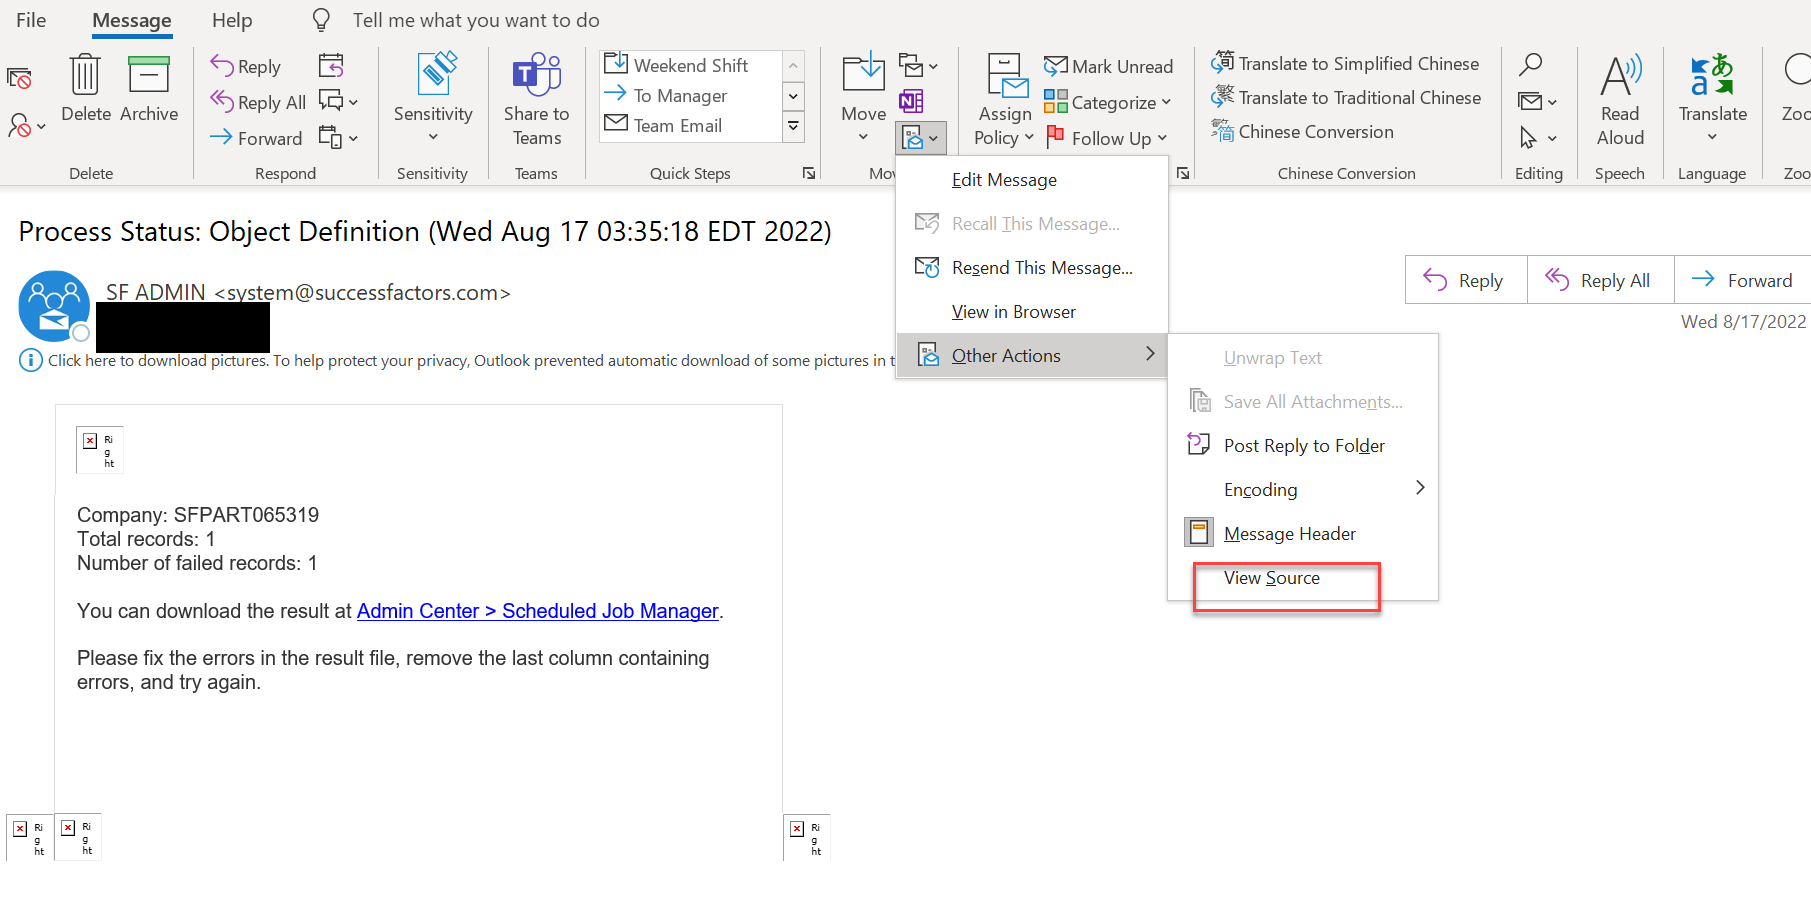Open the More respond actions dropdown
The width and height of the screenshot is (1811, 898).
(x=338, y=137)
